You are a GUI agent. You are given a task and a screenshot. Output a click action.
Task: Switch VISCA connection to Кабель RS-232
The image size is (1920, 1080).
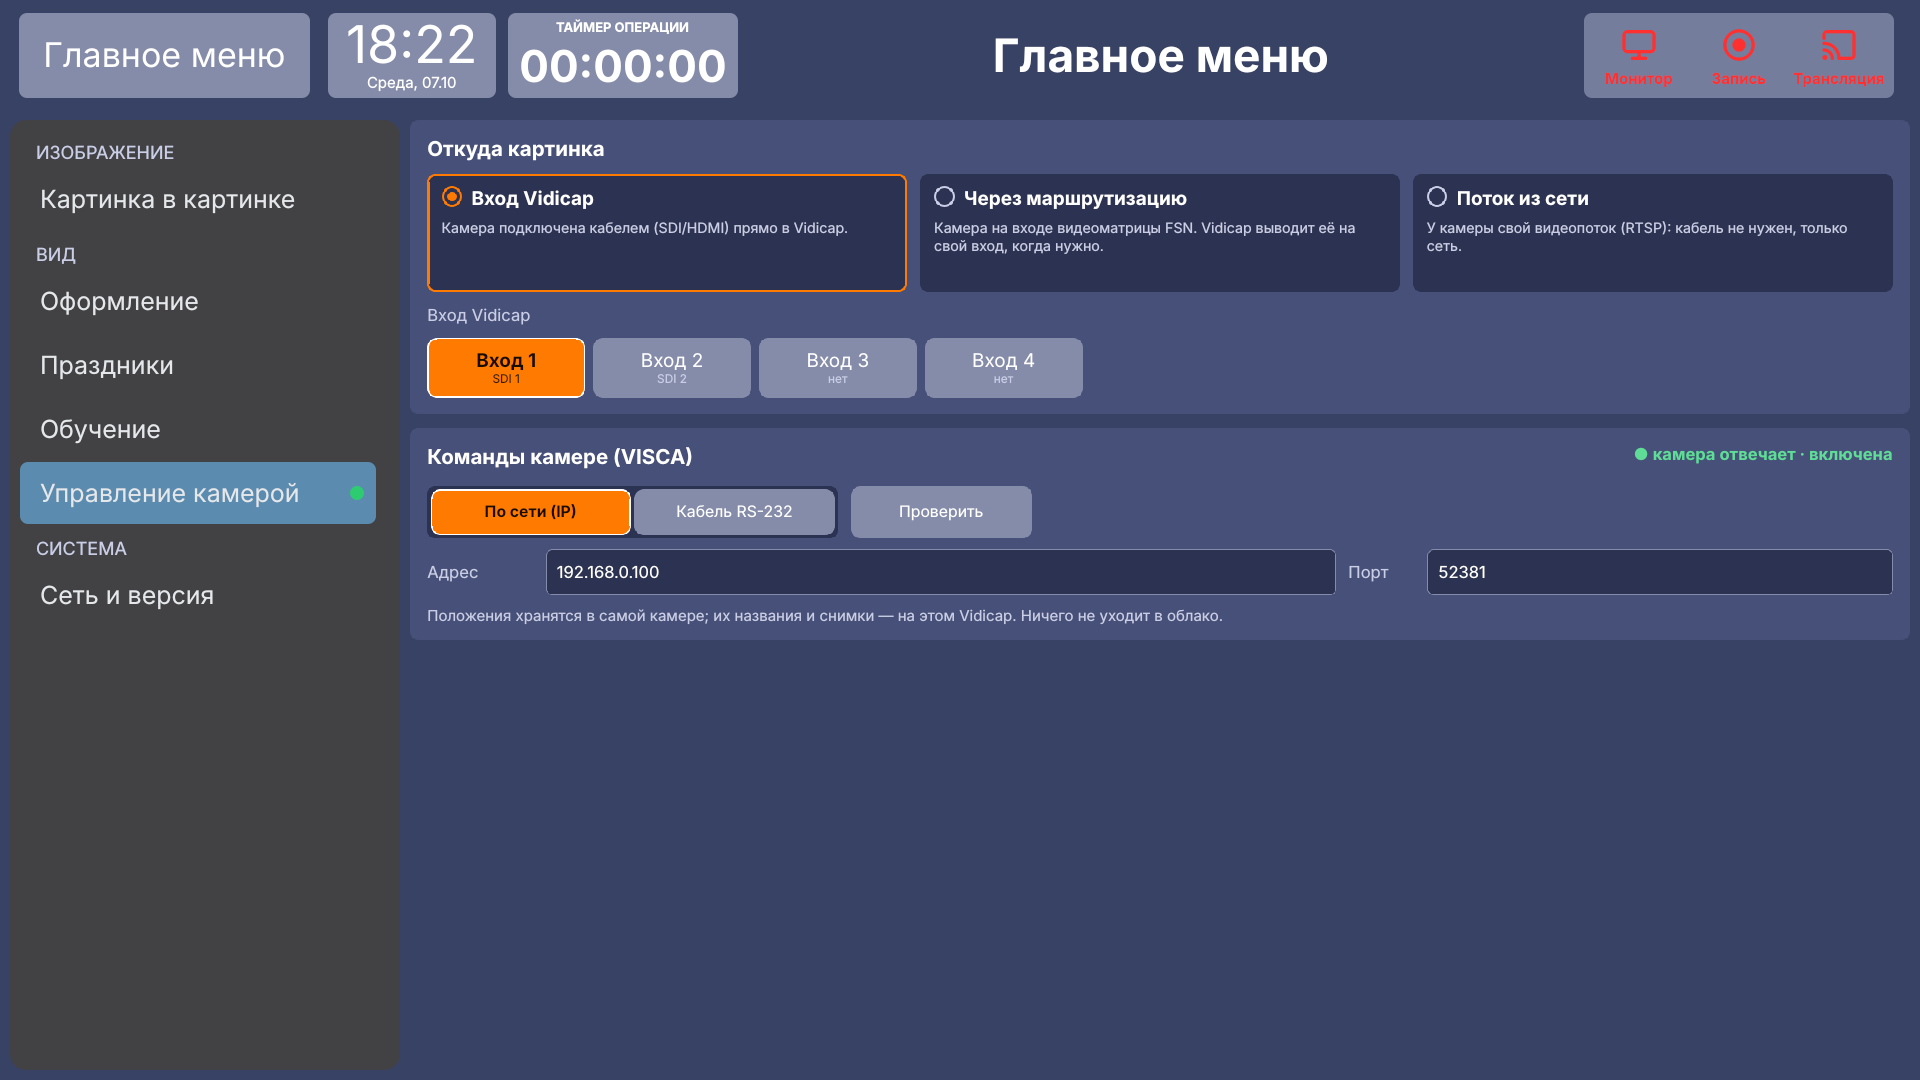pos(734,512)
